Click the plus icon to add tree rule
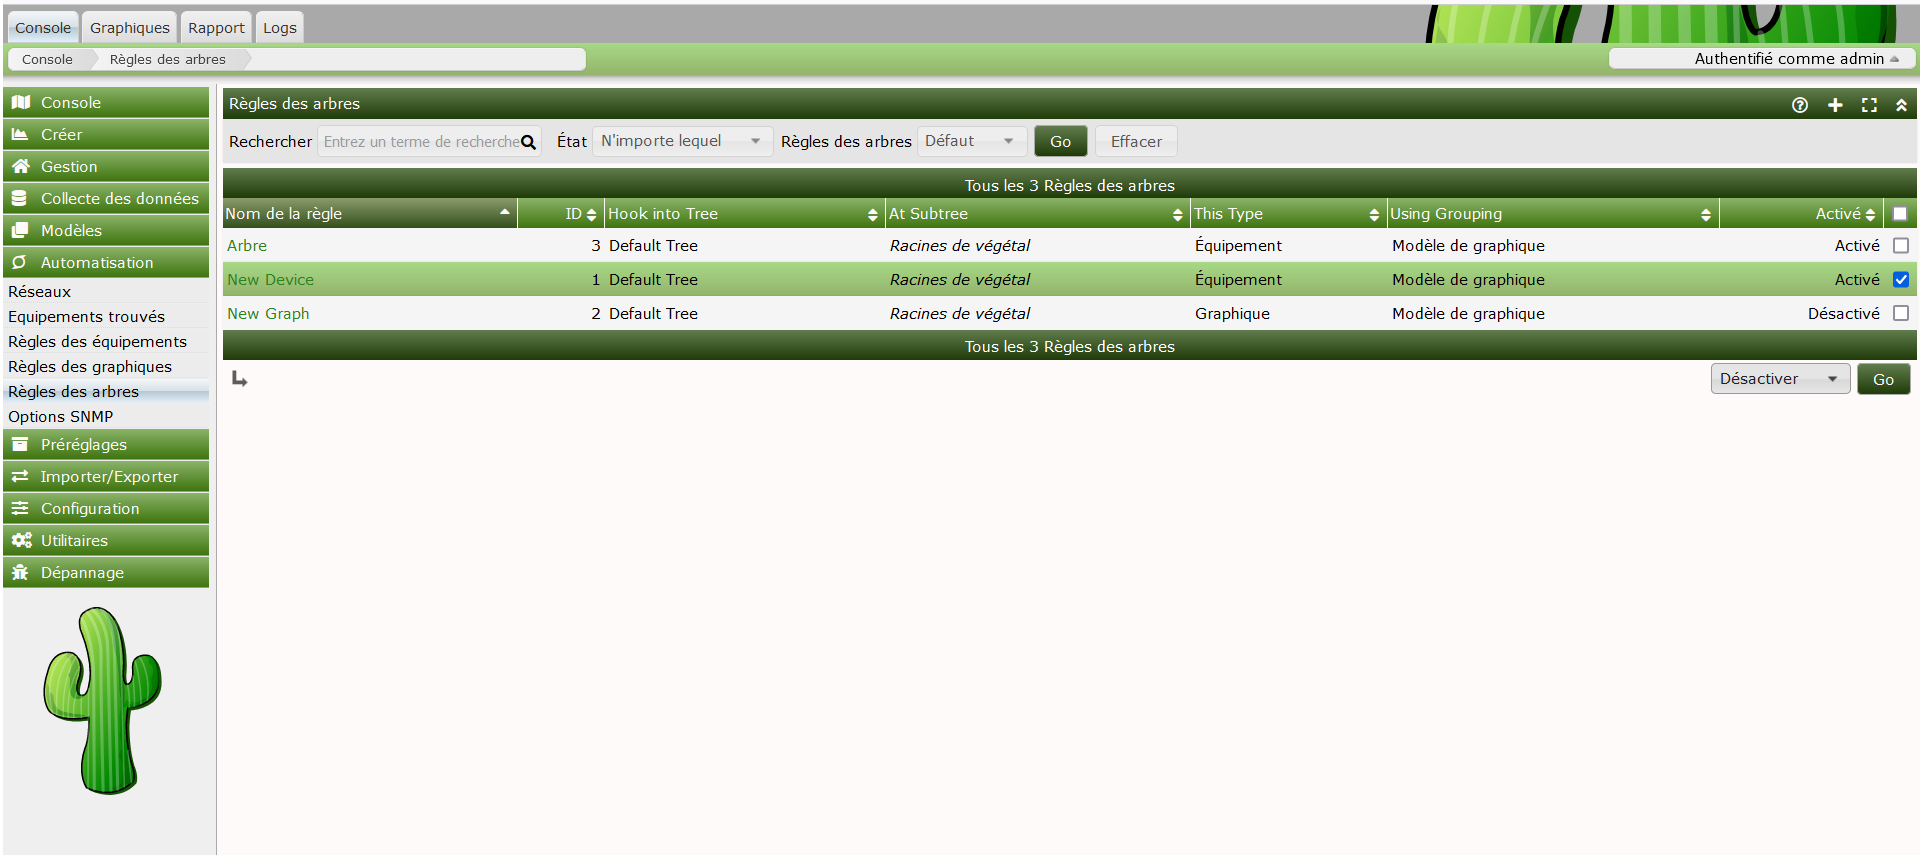This screenshot has width=1920, height=855. pyautogui.click(x=1835, y=105)
